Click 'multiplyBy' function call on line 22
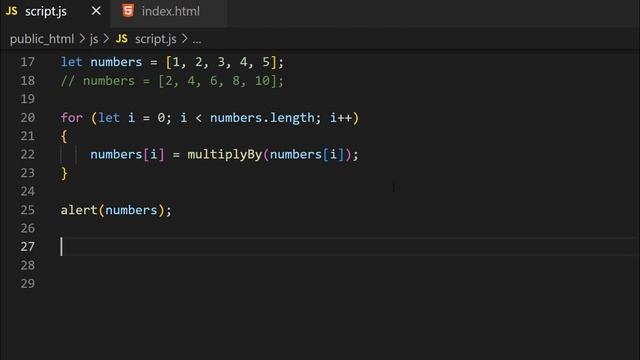Image resolution: width=640 pixels, height=360 pixels. 224,155
